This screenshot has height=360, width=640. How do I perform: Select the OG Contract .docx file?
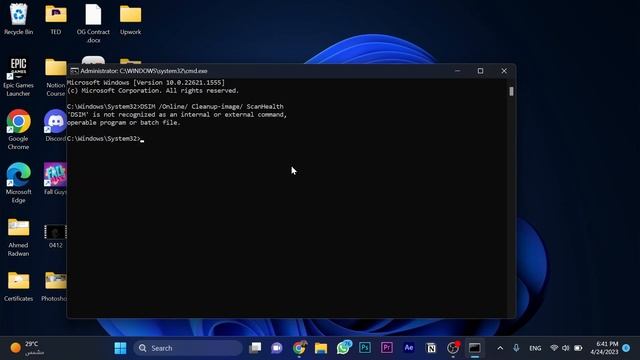[93, 23]
